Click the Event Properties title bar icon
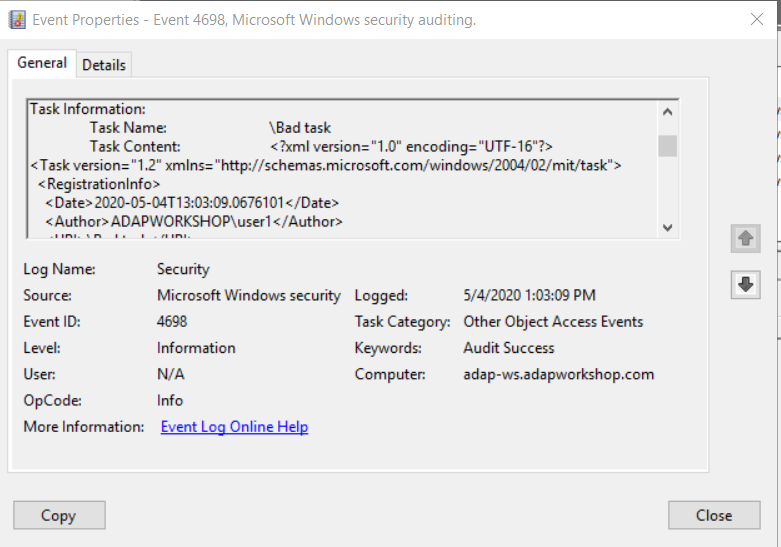 coord(17,19)
